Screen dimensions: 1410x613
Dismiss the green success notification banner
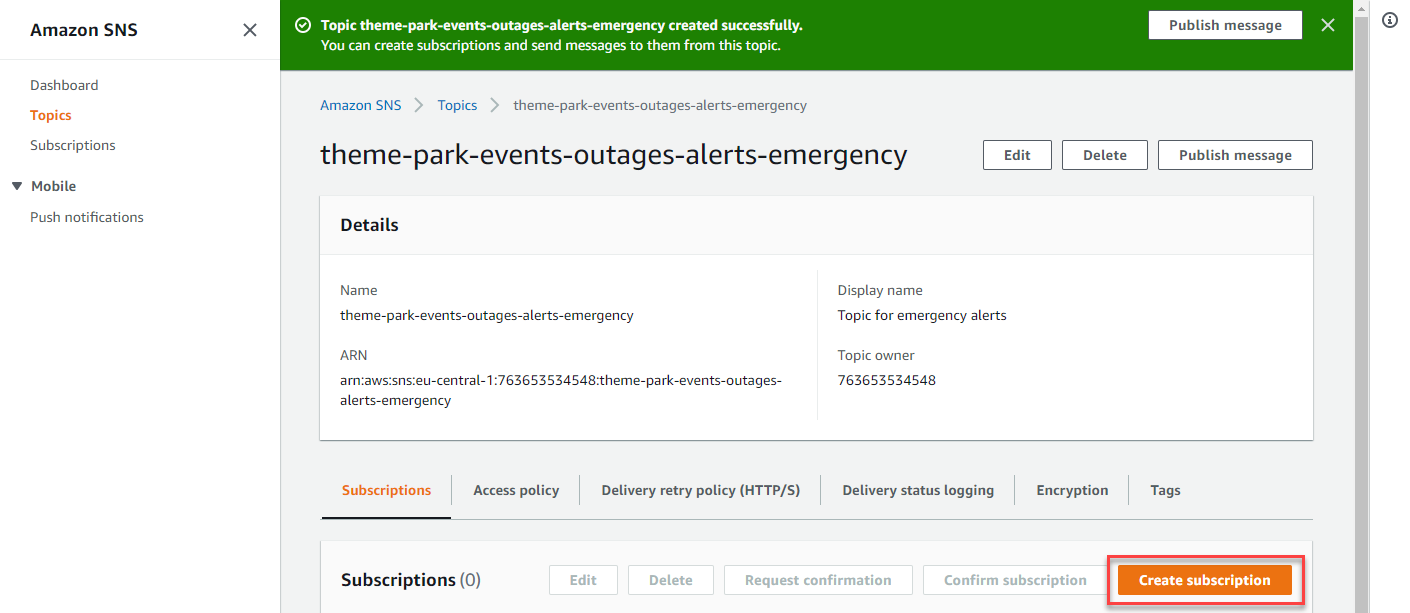1328,25
